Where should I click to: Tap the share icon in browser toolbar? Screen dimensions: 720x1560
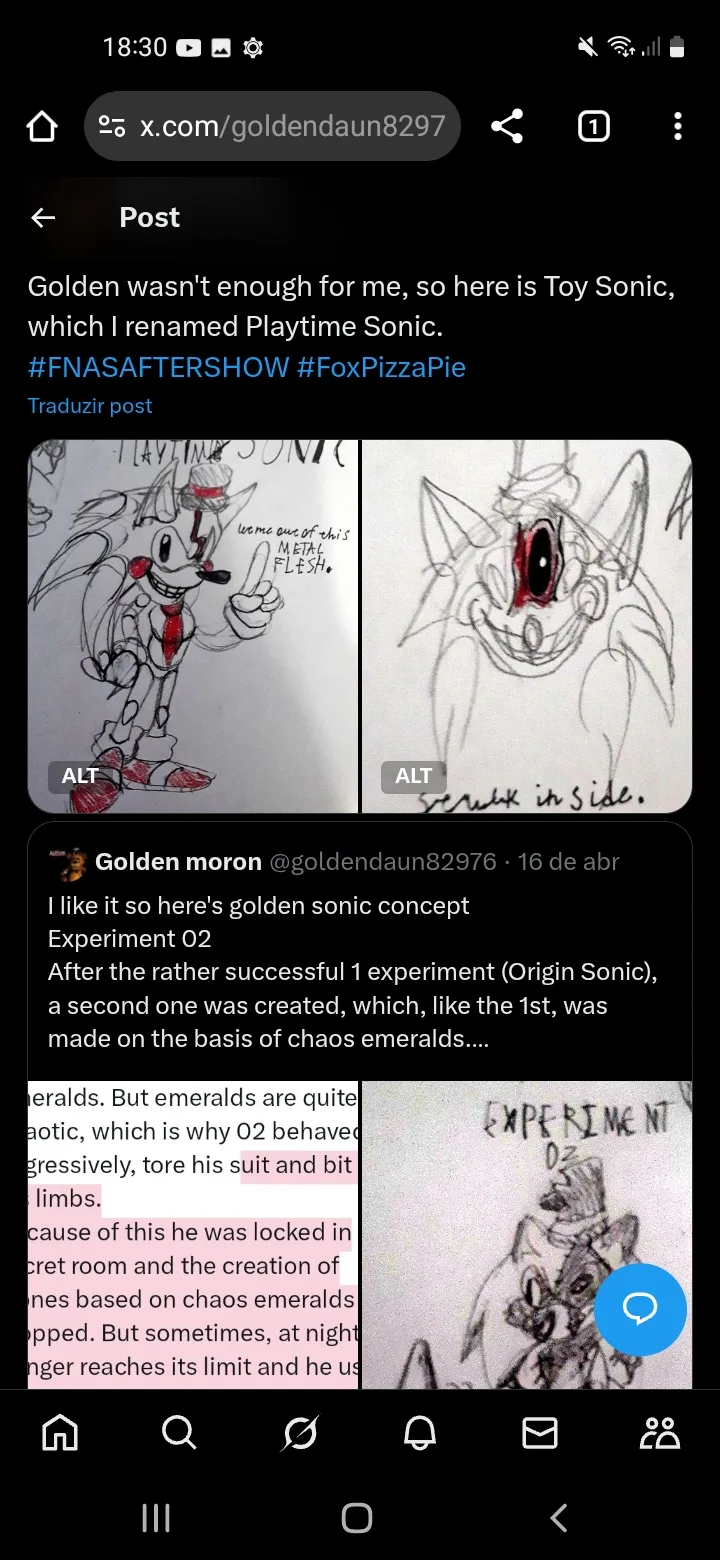coord(507,127)
